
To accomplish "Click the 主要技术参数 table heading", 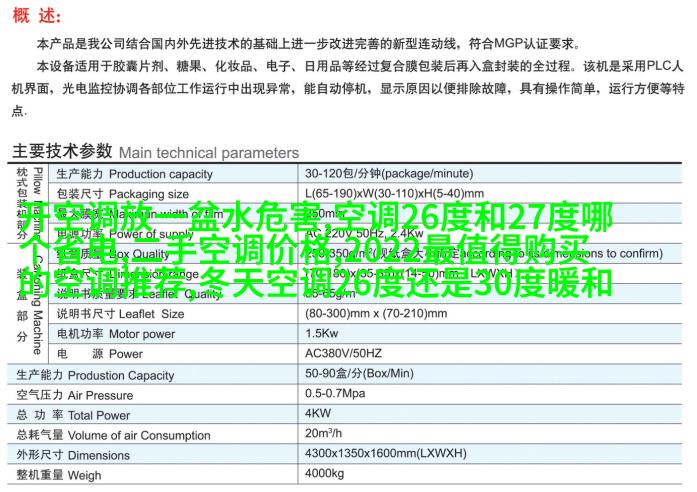I will coord(62,152).
